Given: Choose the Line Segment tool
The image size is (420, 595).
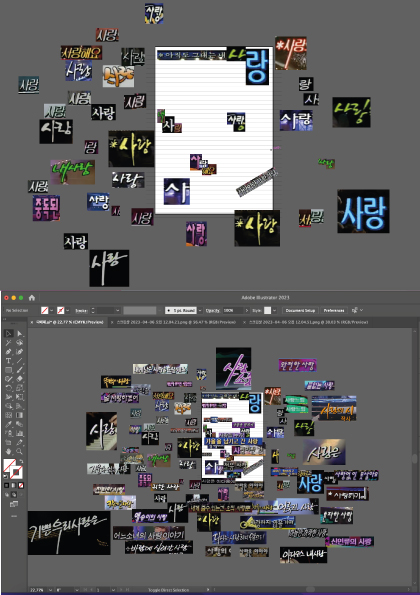Looking at the screenshot, I should tap(20, 361).
